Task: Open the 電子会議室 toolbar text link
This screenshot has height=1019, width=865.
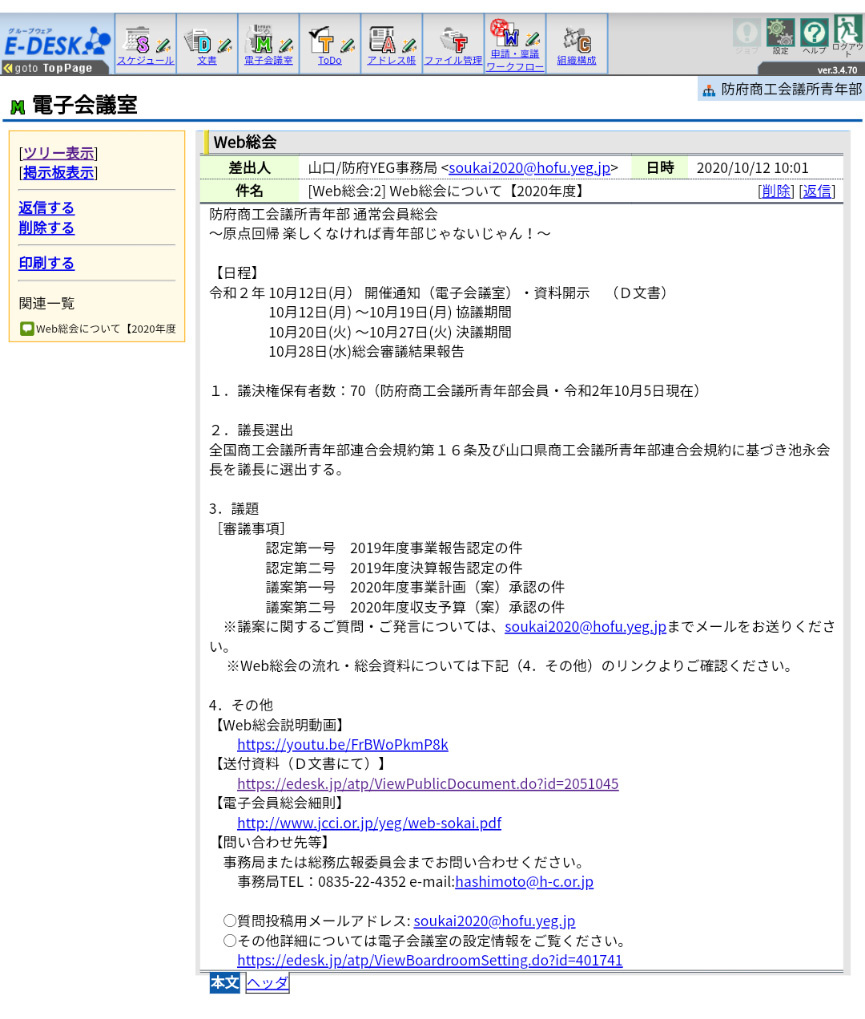Action: 268,60
